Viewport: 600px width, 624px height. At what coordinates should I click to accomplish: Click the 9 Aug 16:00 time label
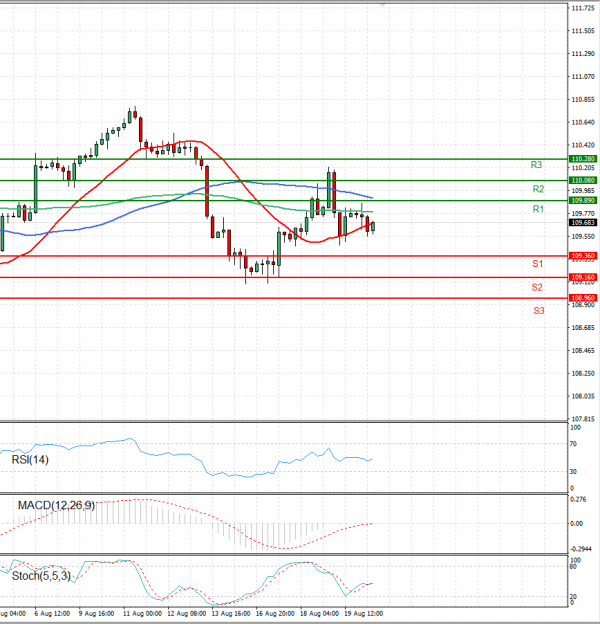click(96, 613)
